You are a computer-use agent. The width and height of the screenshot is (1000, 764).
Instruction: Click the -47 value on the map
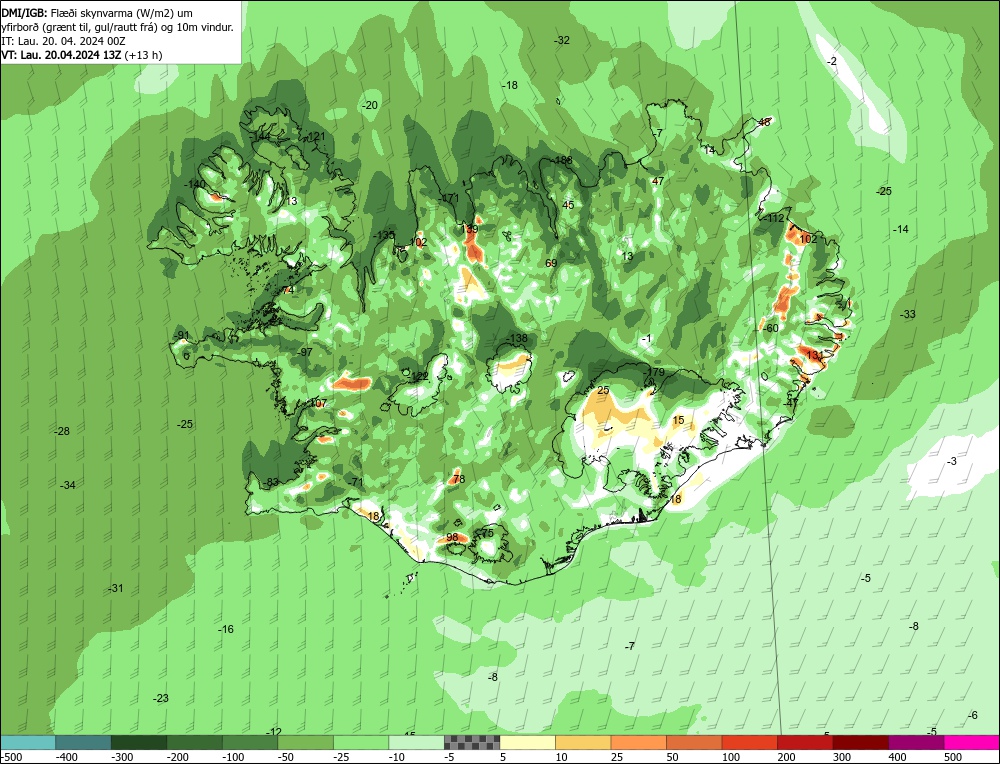point(790,403)
